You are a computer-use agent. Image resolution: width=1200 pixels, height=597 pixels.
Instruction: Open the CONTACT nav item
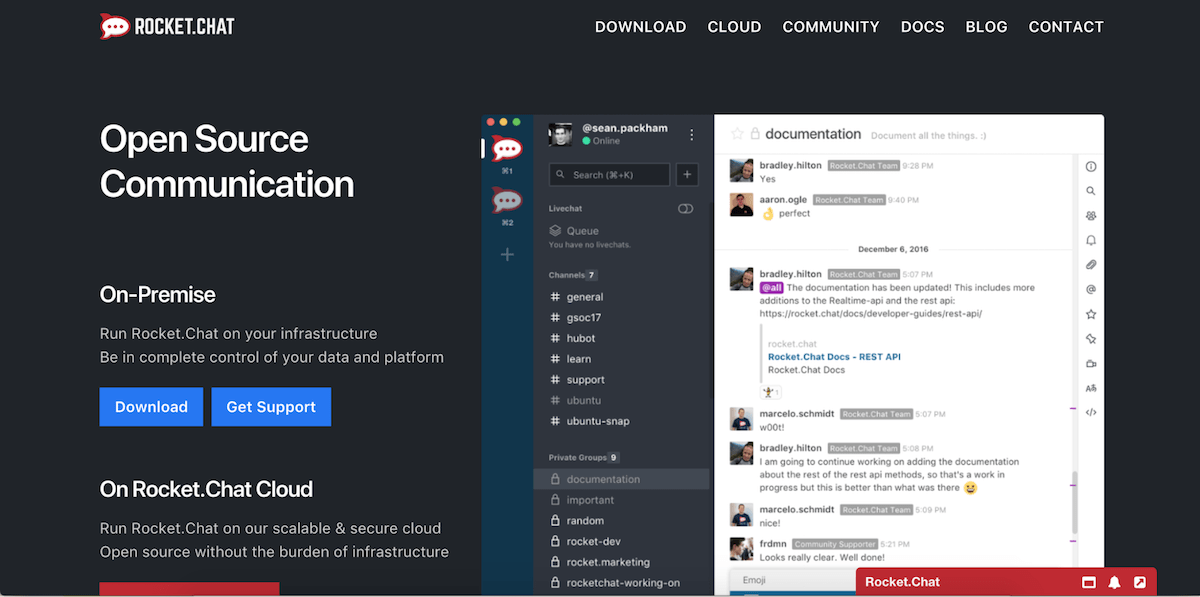coord(1066,27)
